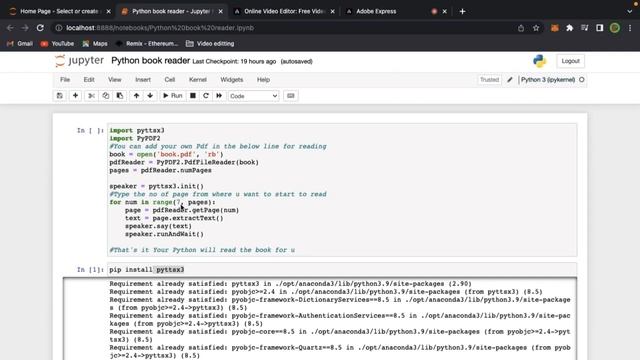Open the Edit menu
The image size is (640, 360).
point(89,80)
